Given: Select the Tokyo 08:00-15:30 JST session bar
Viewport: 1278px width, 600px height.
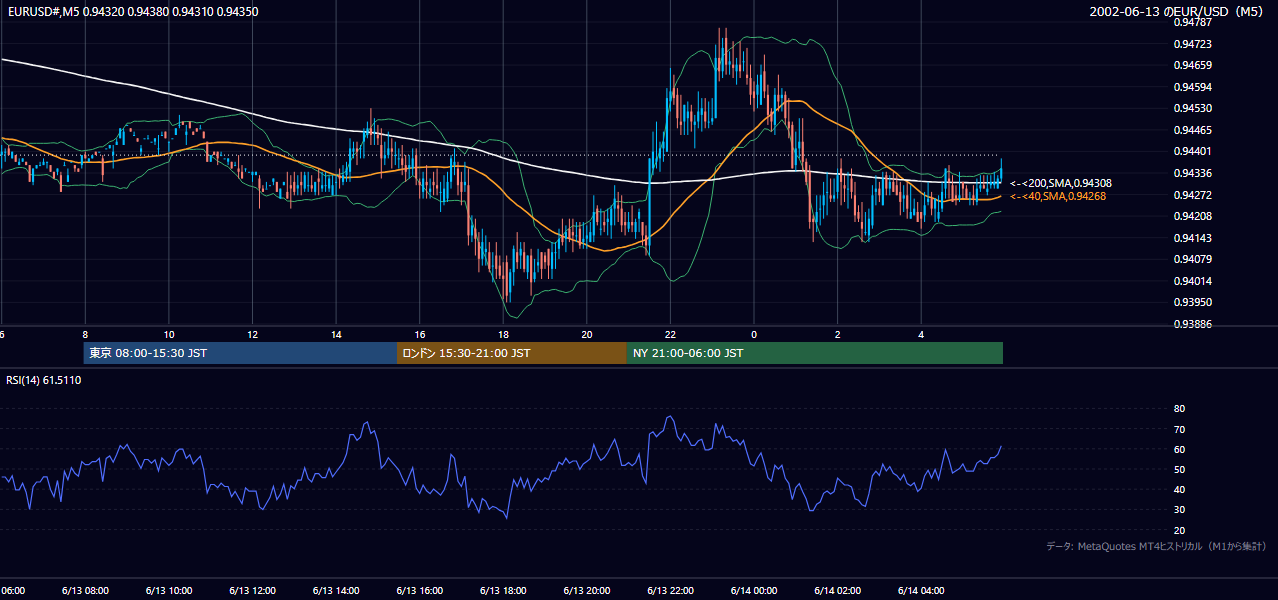Looking at the screenshot, I should click(240, 353).
